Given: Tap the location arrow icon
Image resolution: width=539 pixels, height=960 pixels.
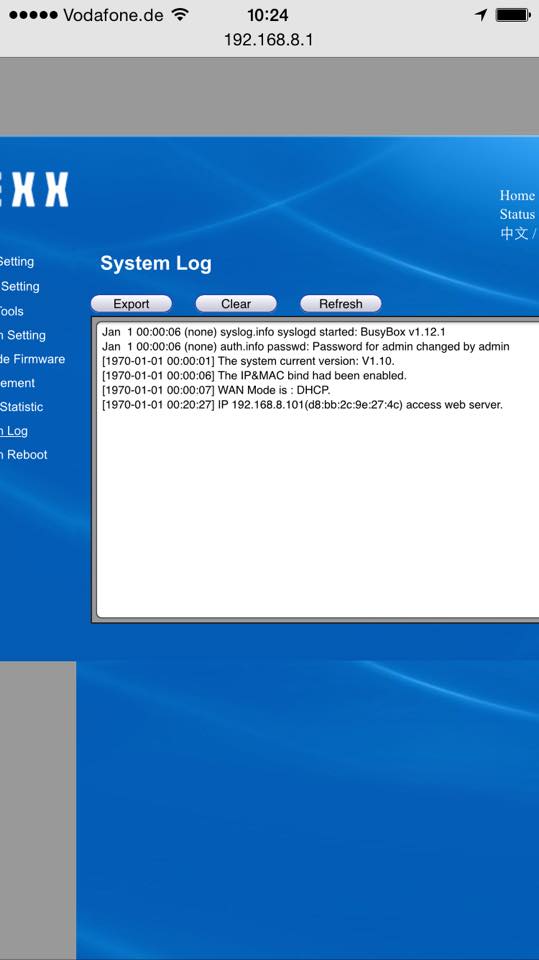Looking at the screenshot, I should click(481, 15).
